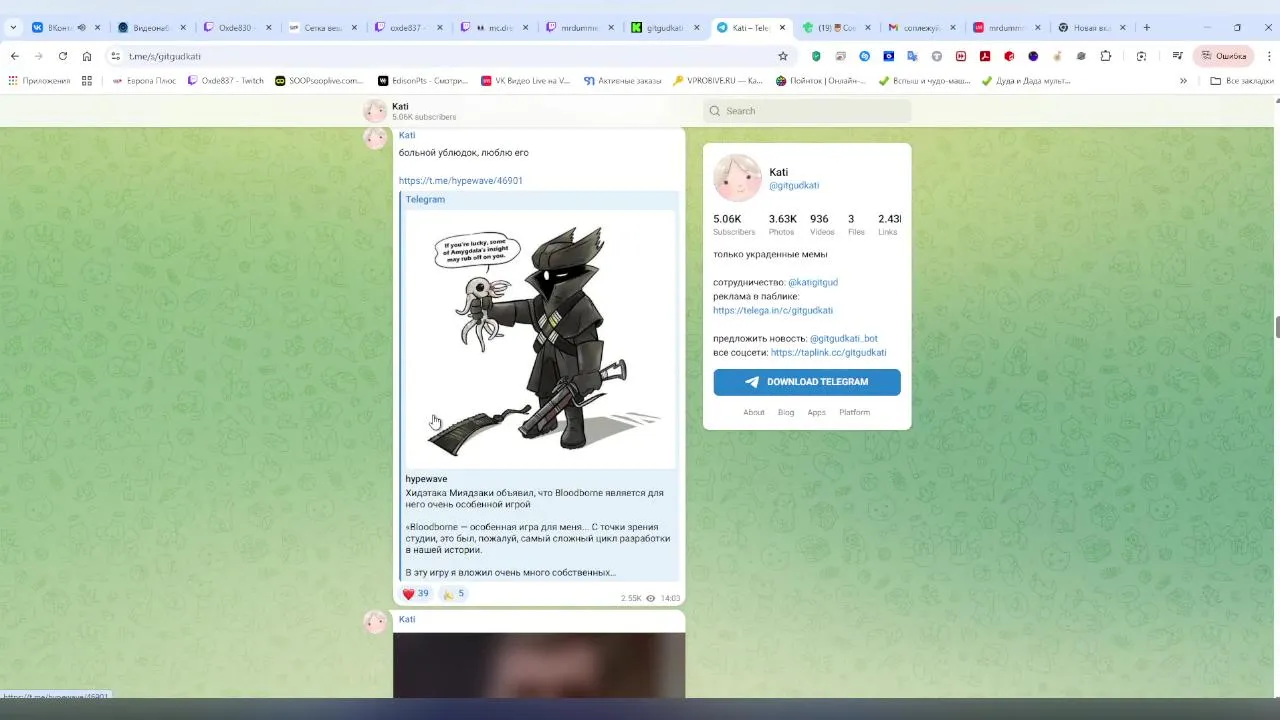Open the telega.in/c/gitgudkati ad link
The height and width of the screenshot is (720, 1280).
point(773,310)
